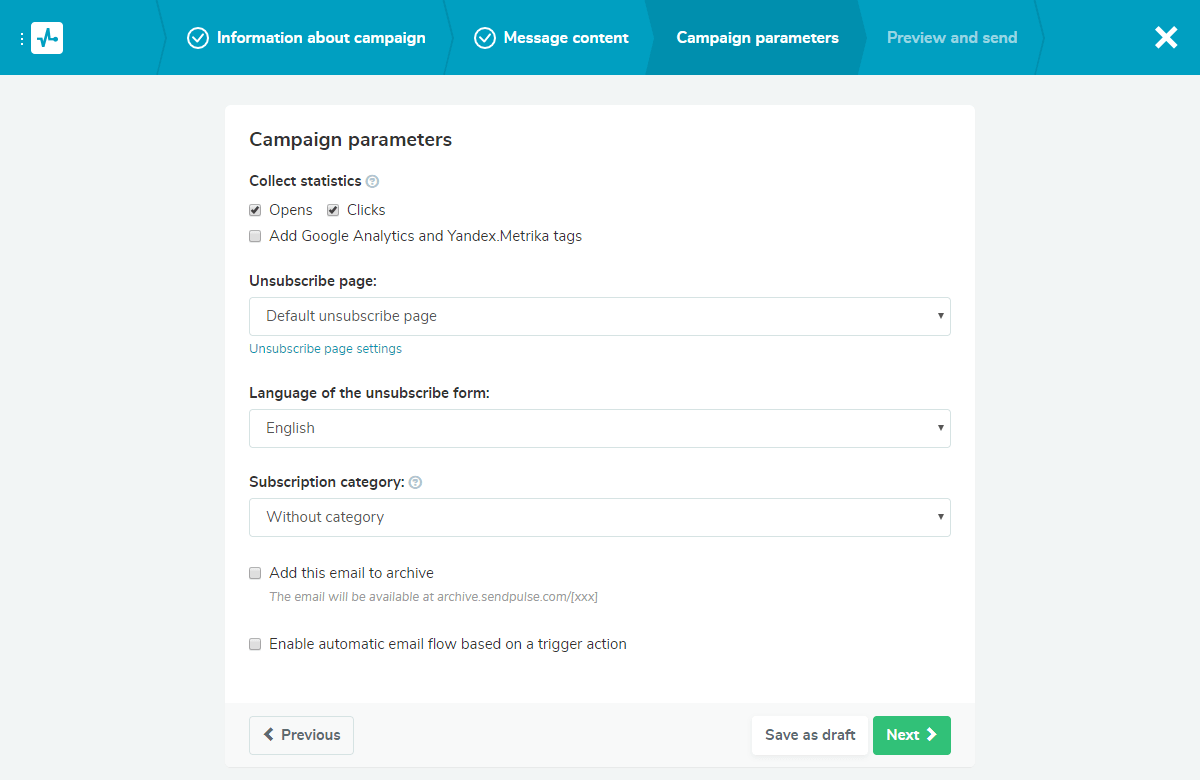This screenshot has height=780, width=1200.
Task: Click the Collect statistics help icon
Action: [372, 182]
